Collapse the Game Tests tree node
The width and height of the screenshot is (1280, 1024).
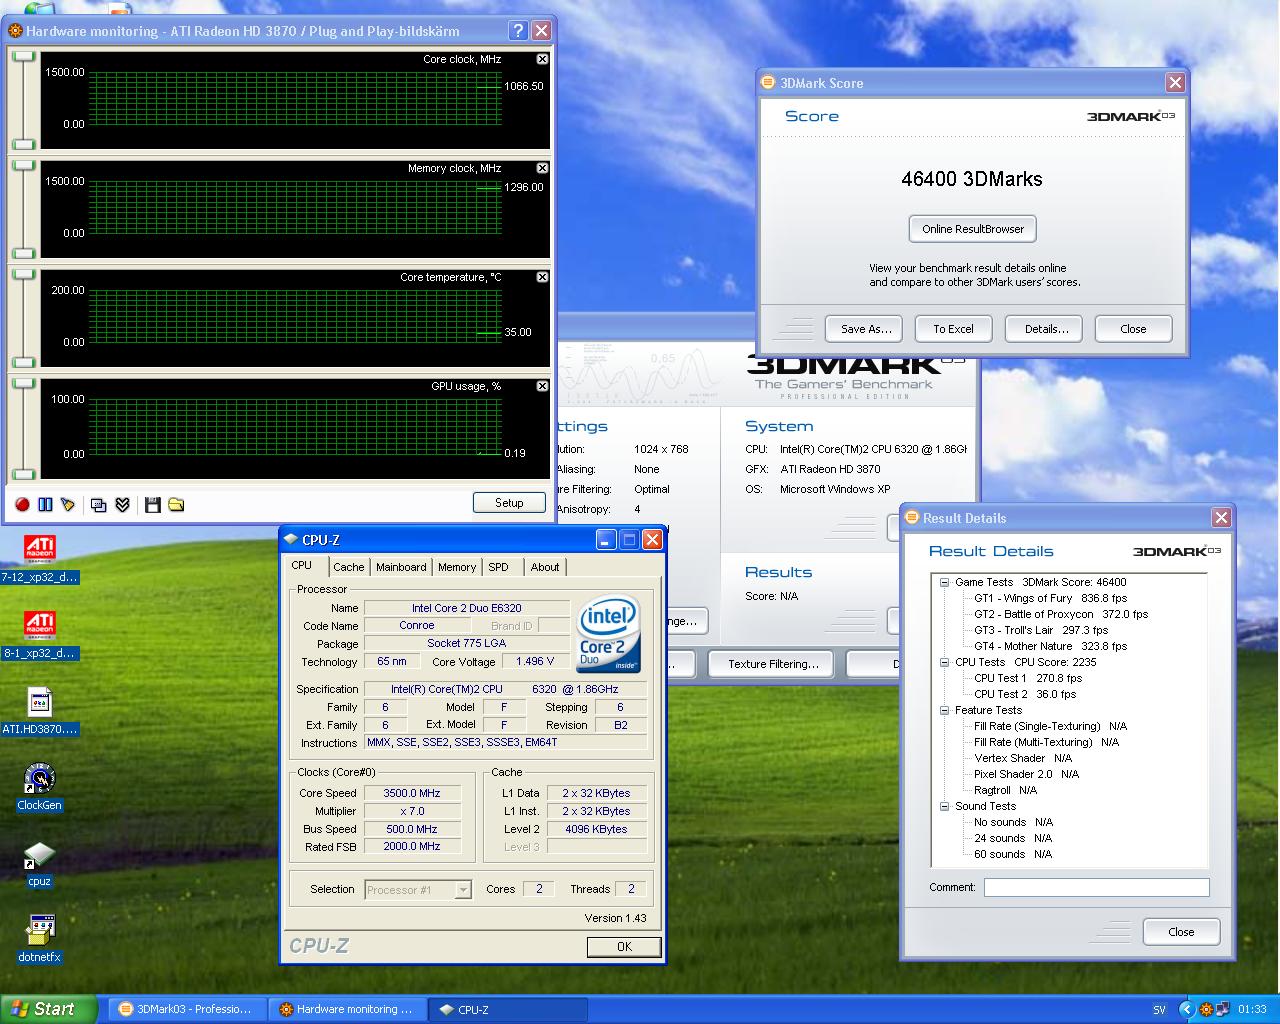click(944, 582)
